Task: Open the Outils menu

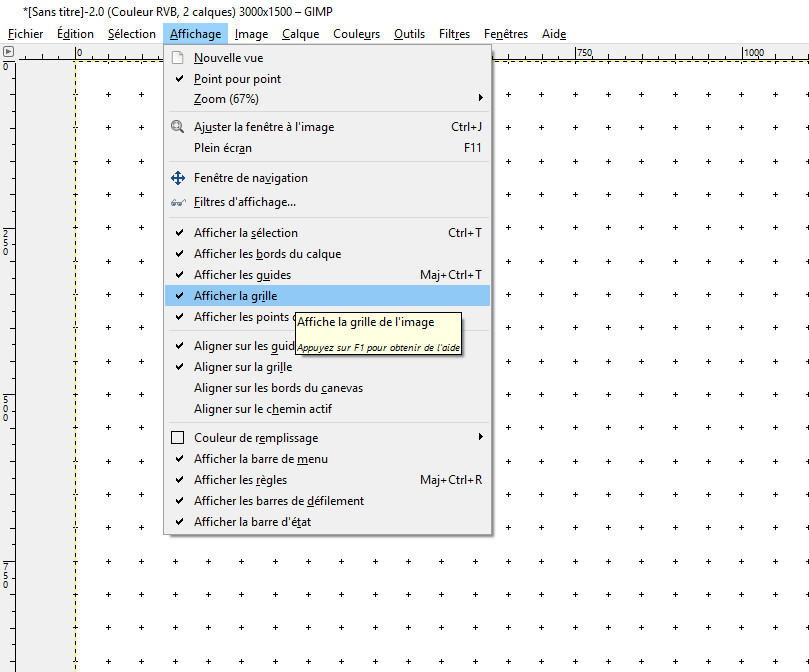Action: [x=409, y=34]
